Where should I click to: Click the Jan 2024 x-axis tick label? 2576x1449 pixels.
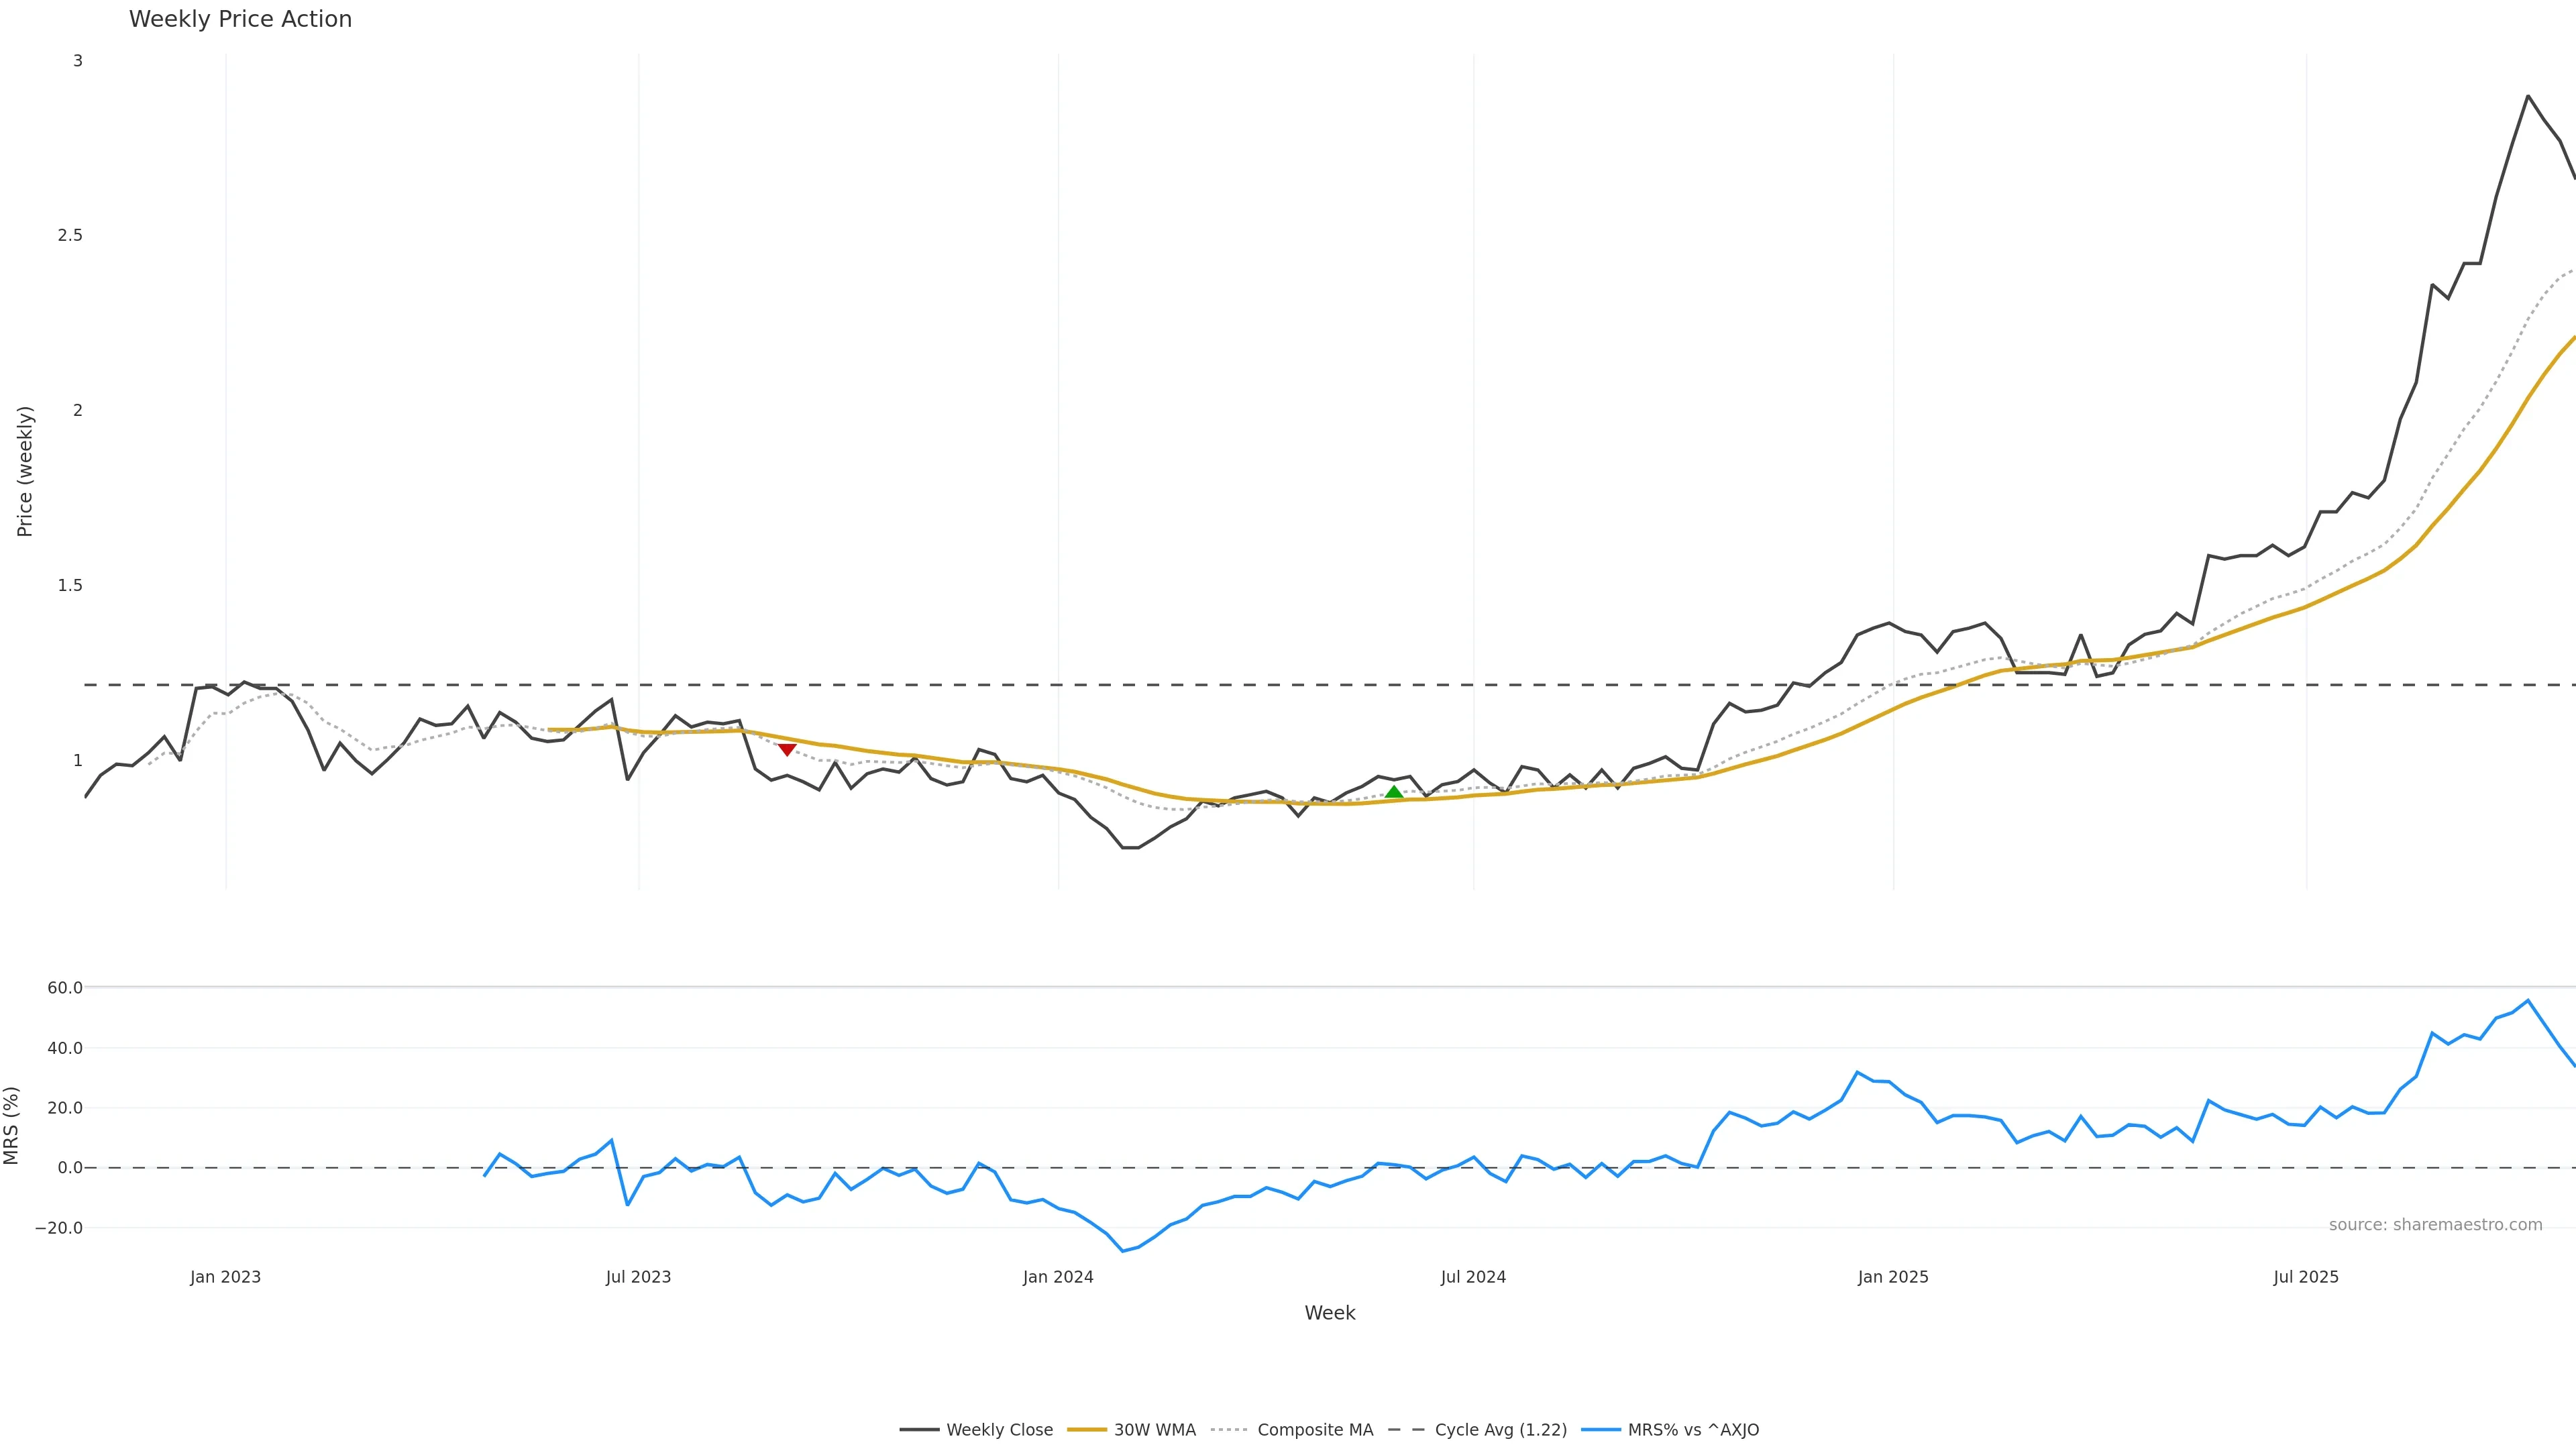coord(1058,1277)
